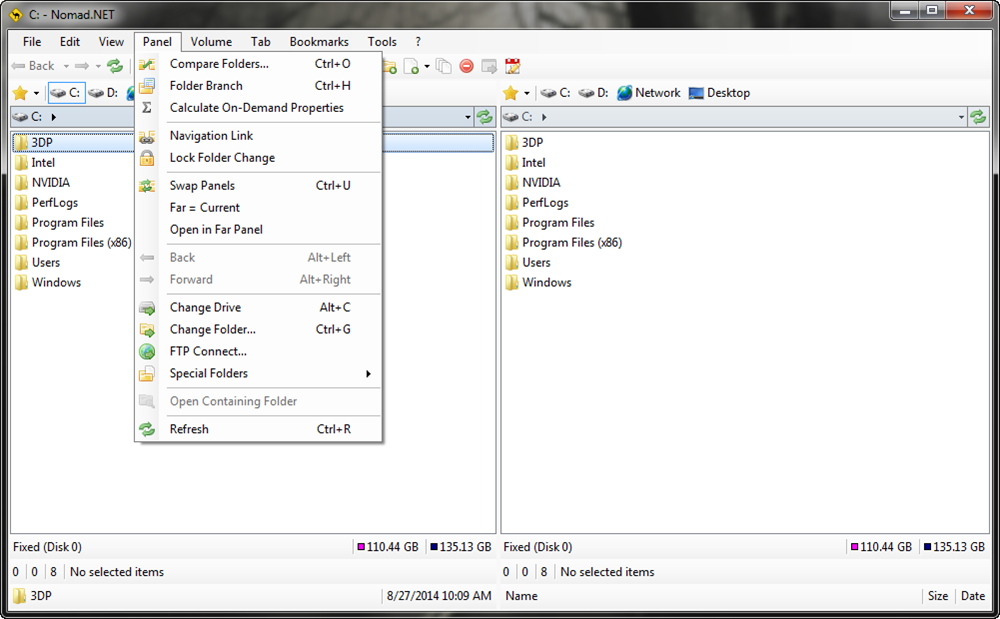The width and height of the screenshot is (1000, 619).
Task: Click the Folder Branch menu icon
Action: point(147,85)
